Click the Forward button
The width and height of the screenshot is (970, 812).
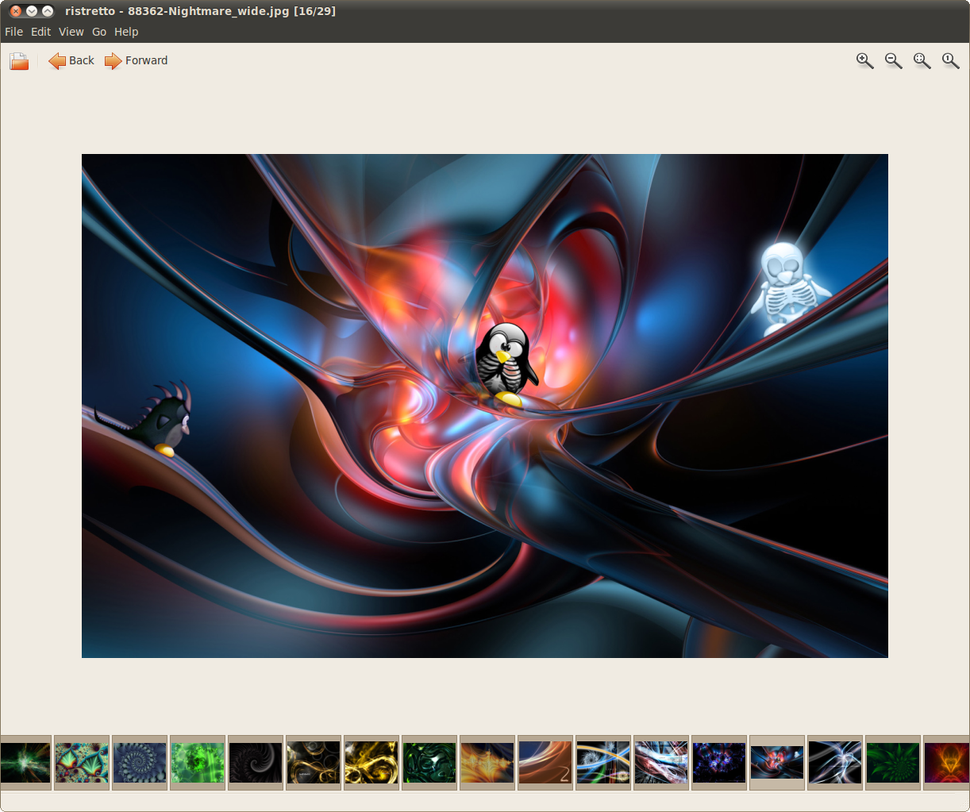tap(136, 60)
